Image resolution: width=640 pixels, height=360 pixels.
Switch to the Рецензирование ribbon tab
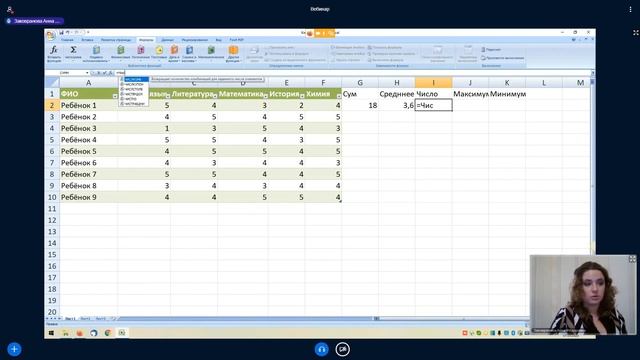click(x=195, y=40)
